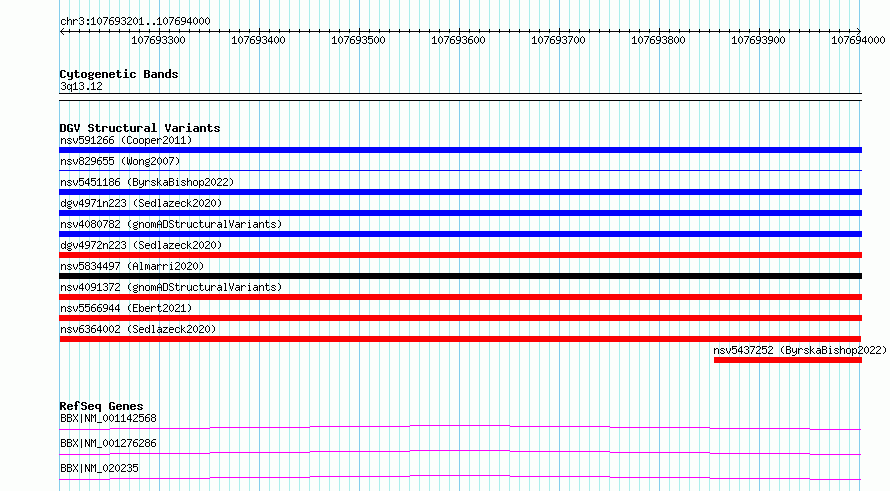
Task: Select the red bar under nsv5566944
Action: (x=460, y=318)
